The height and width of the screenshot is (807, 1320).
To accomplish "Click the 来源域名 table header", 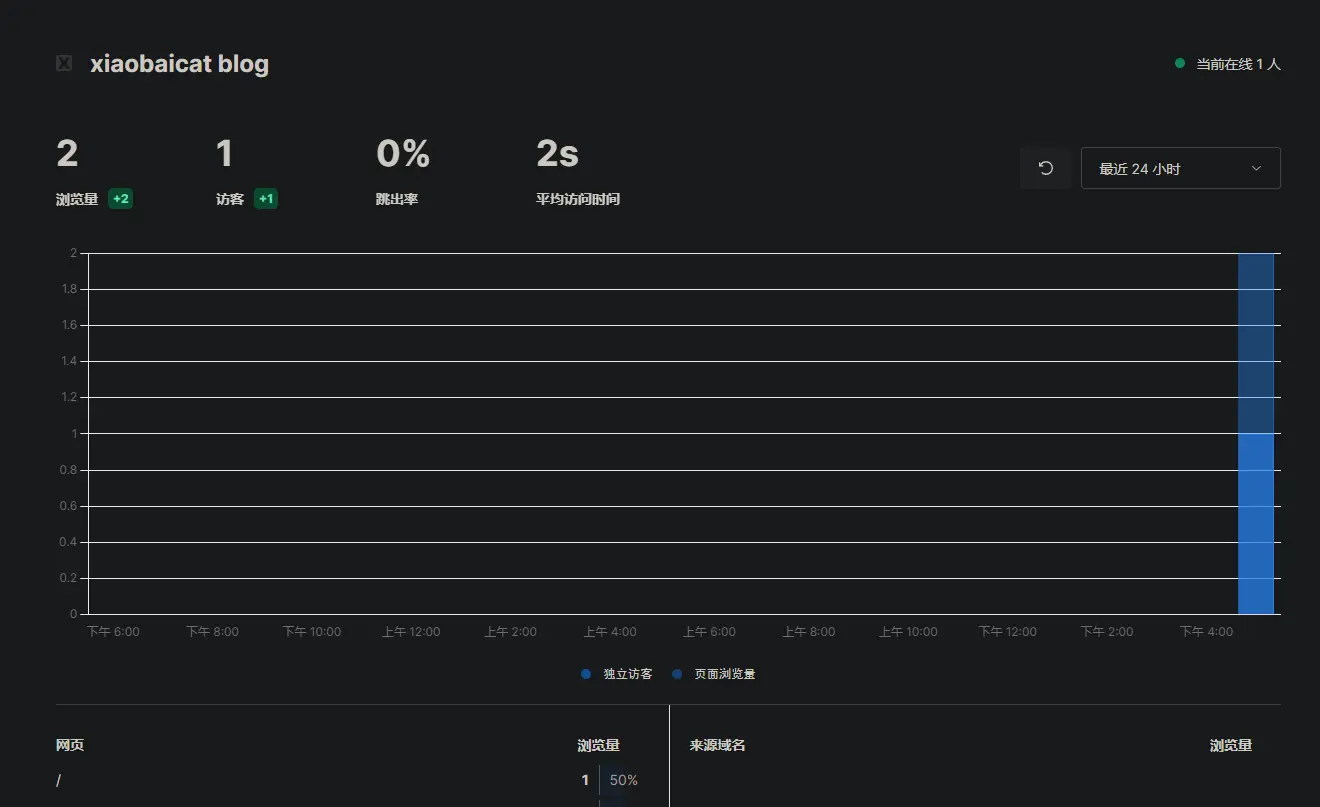I will click(717, 745).
